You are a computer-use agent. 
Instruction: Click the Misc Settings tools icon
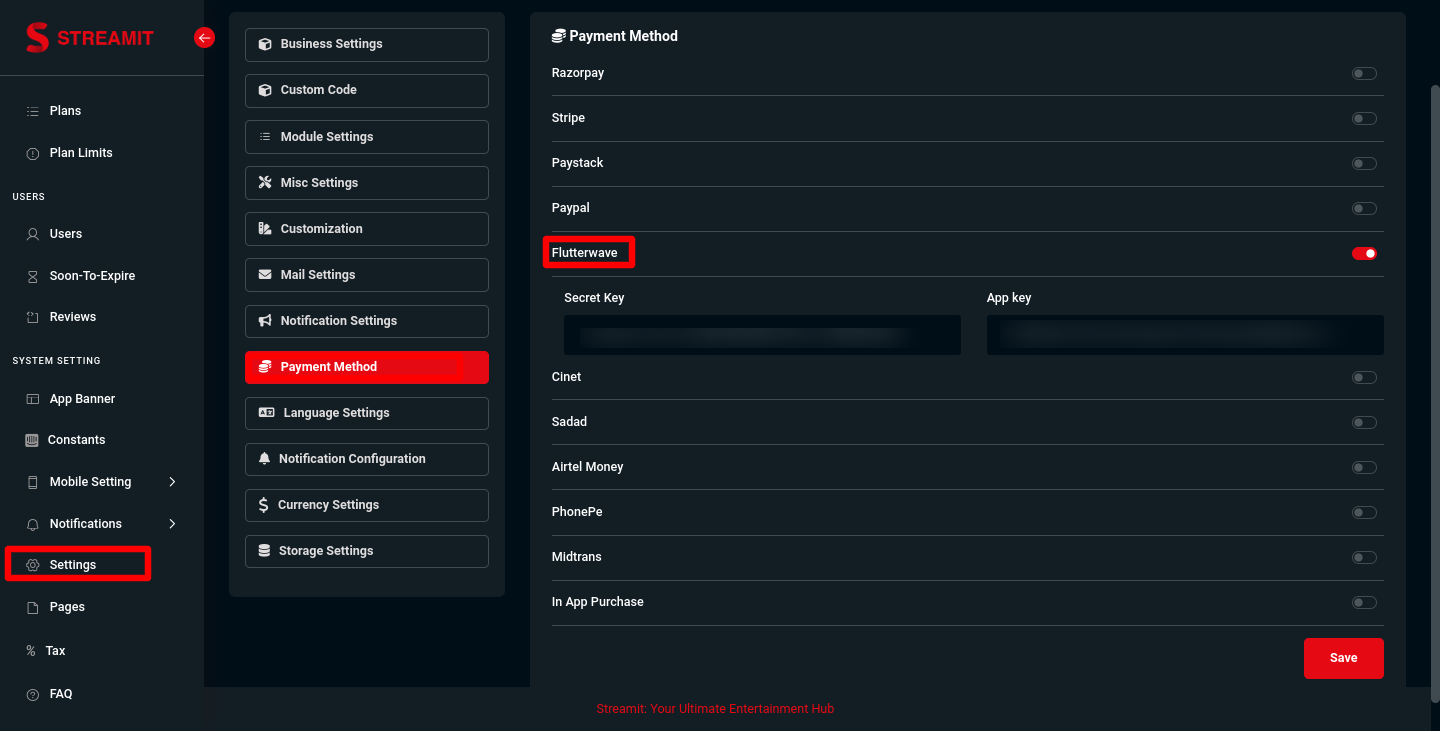(x=265, y=183)
